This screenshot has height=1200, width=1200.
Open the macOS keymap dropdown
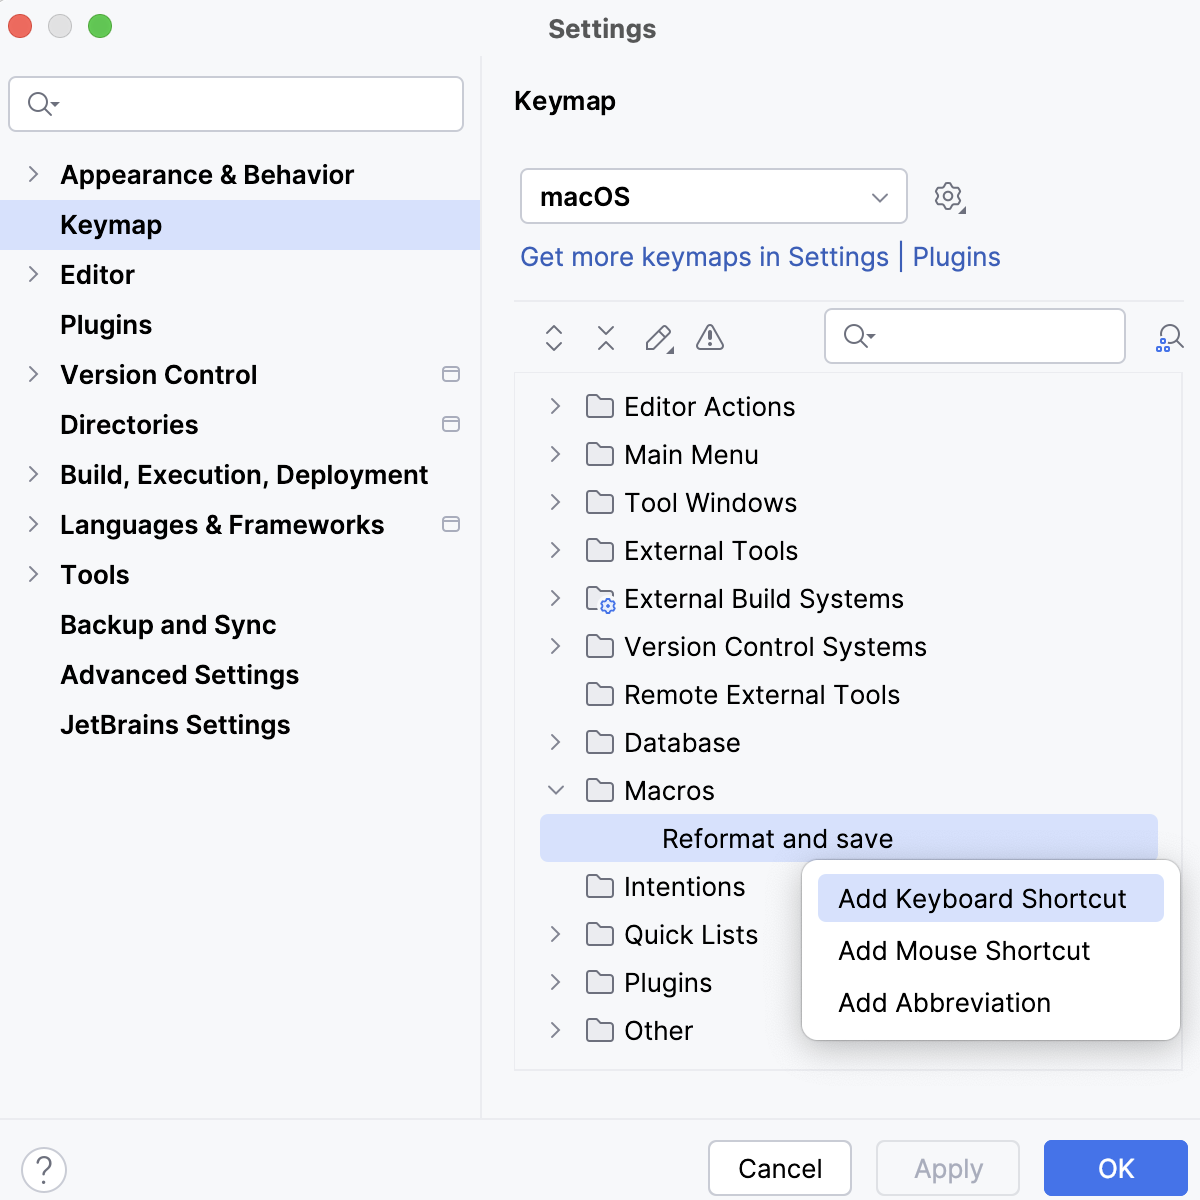712,197
